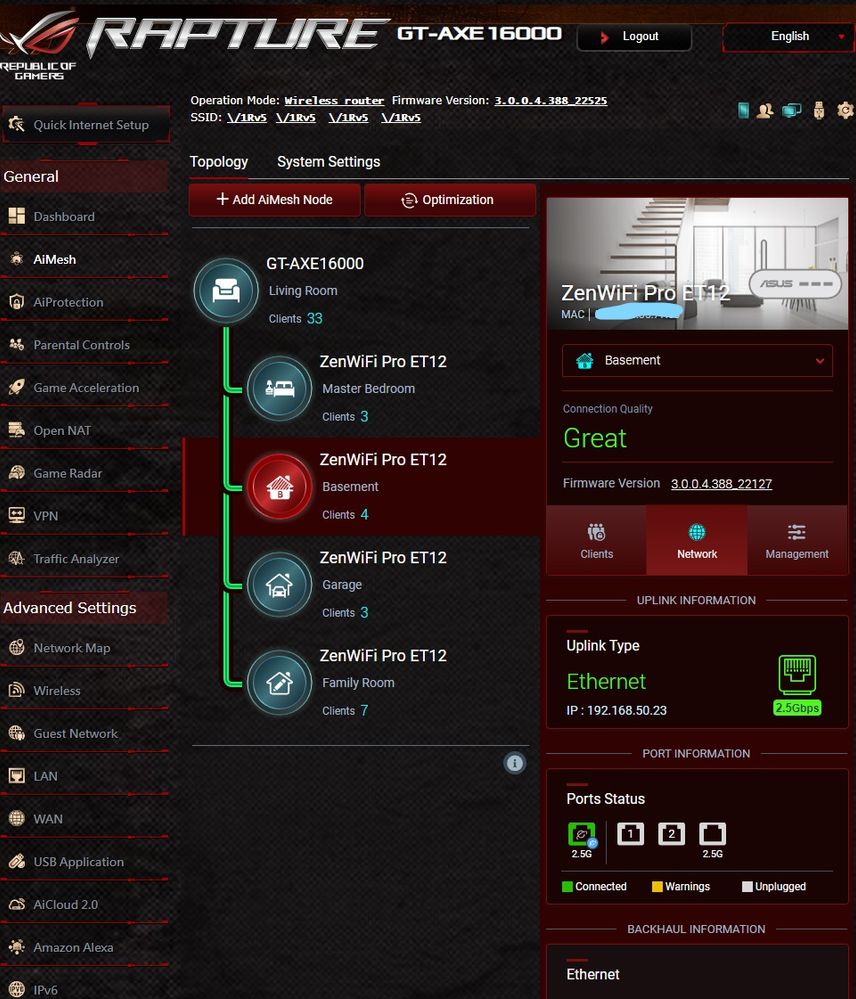The width and height of the screenshot is (856, 999).
Task: Click the AiProtection shield icon in sidebar
Action: 17,301
